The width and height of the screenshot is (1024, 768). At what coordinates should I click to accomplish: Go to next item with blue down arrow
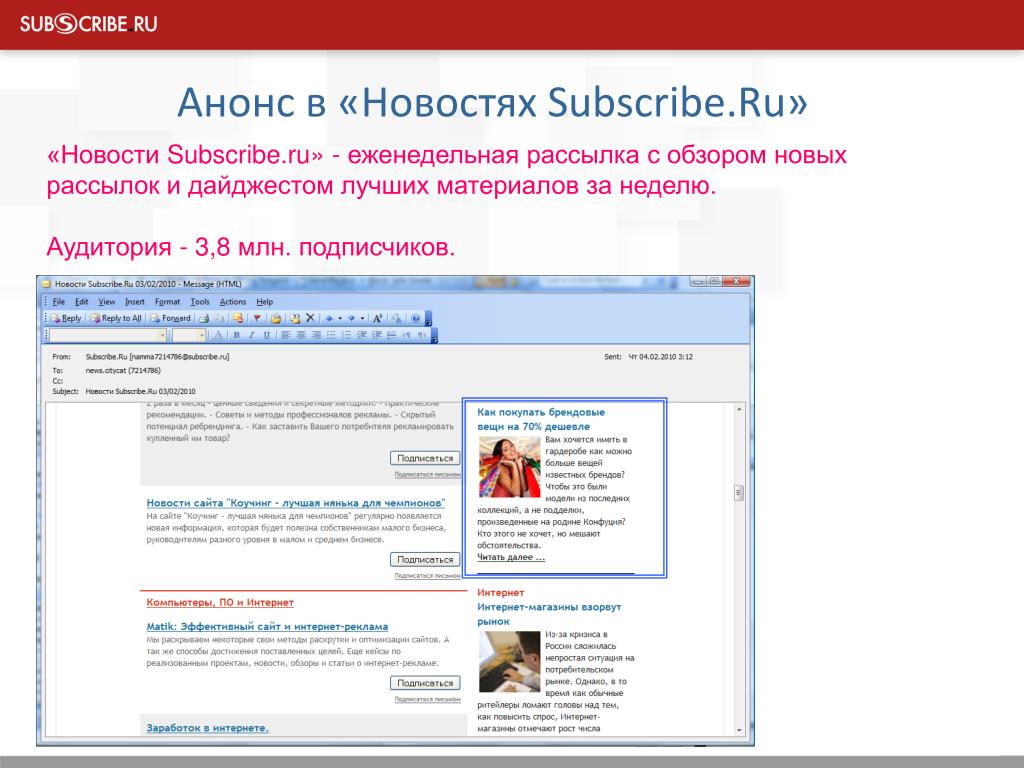coord(351,318)
